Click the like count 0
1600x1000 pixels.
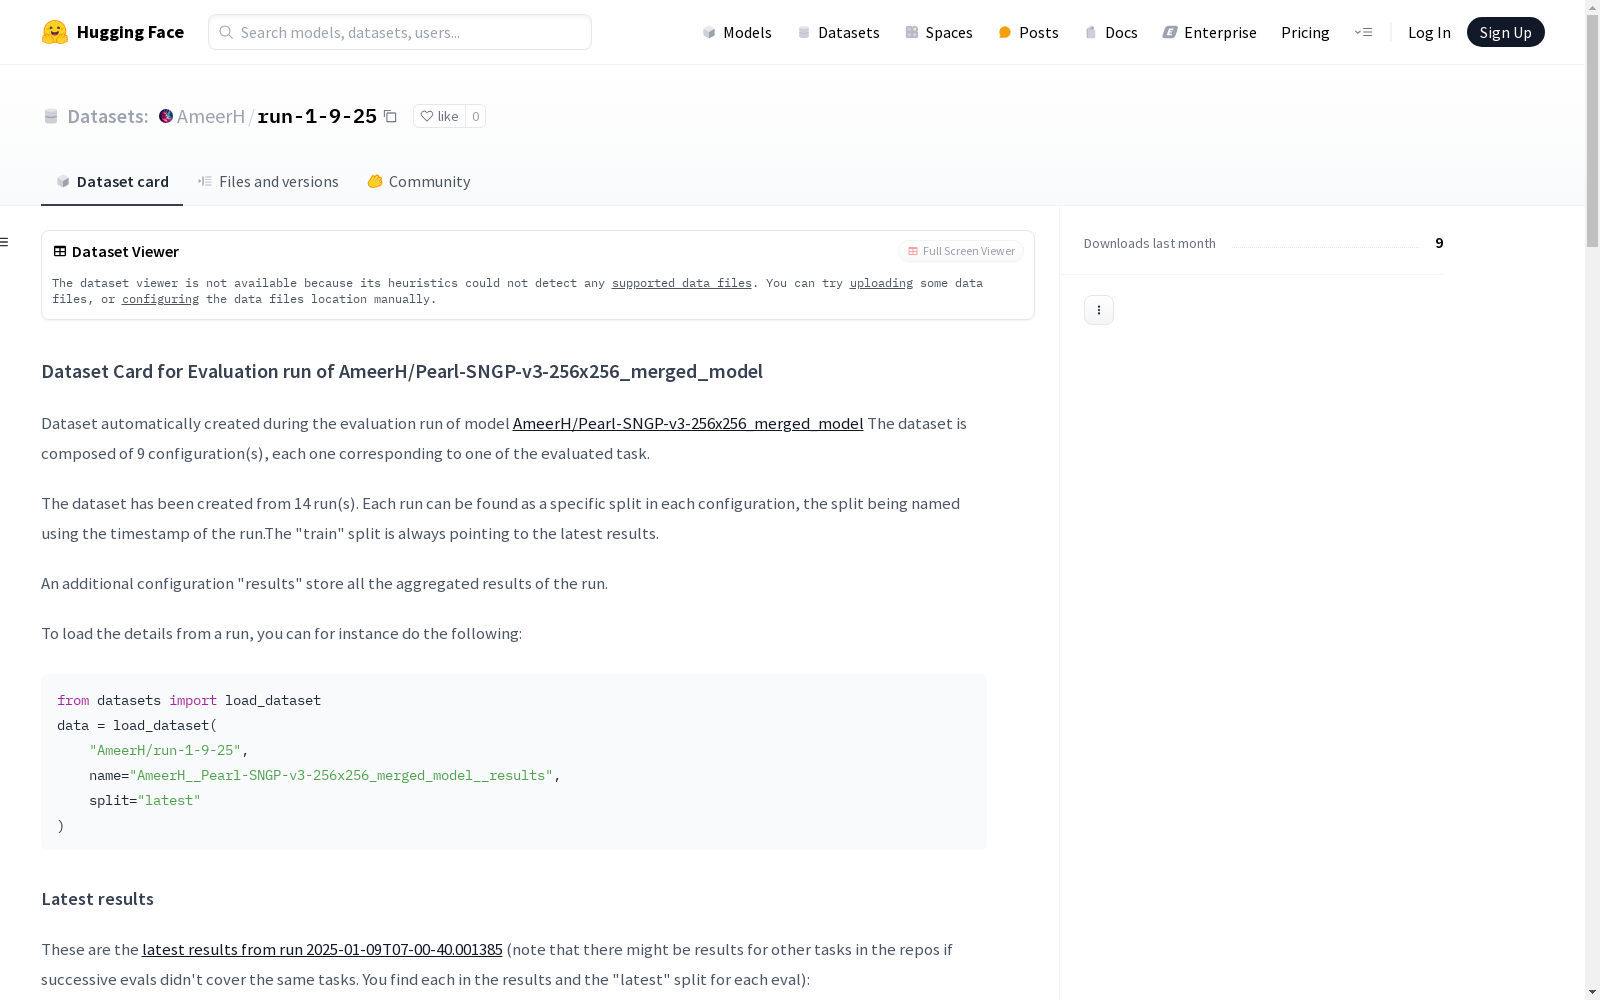pos(476,116)
